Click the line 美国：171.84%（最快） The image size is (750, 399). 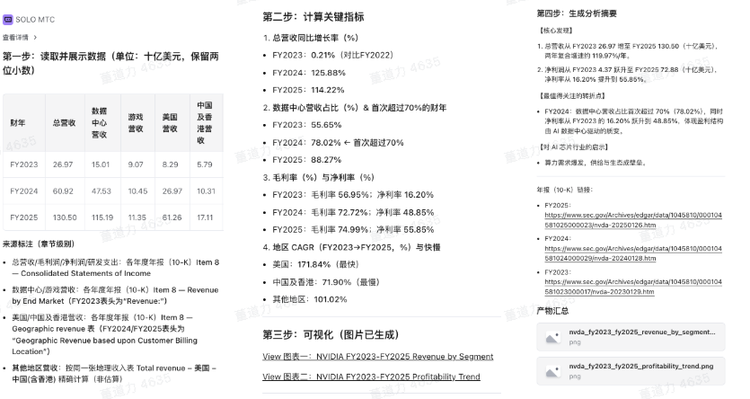(316, 264)
